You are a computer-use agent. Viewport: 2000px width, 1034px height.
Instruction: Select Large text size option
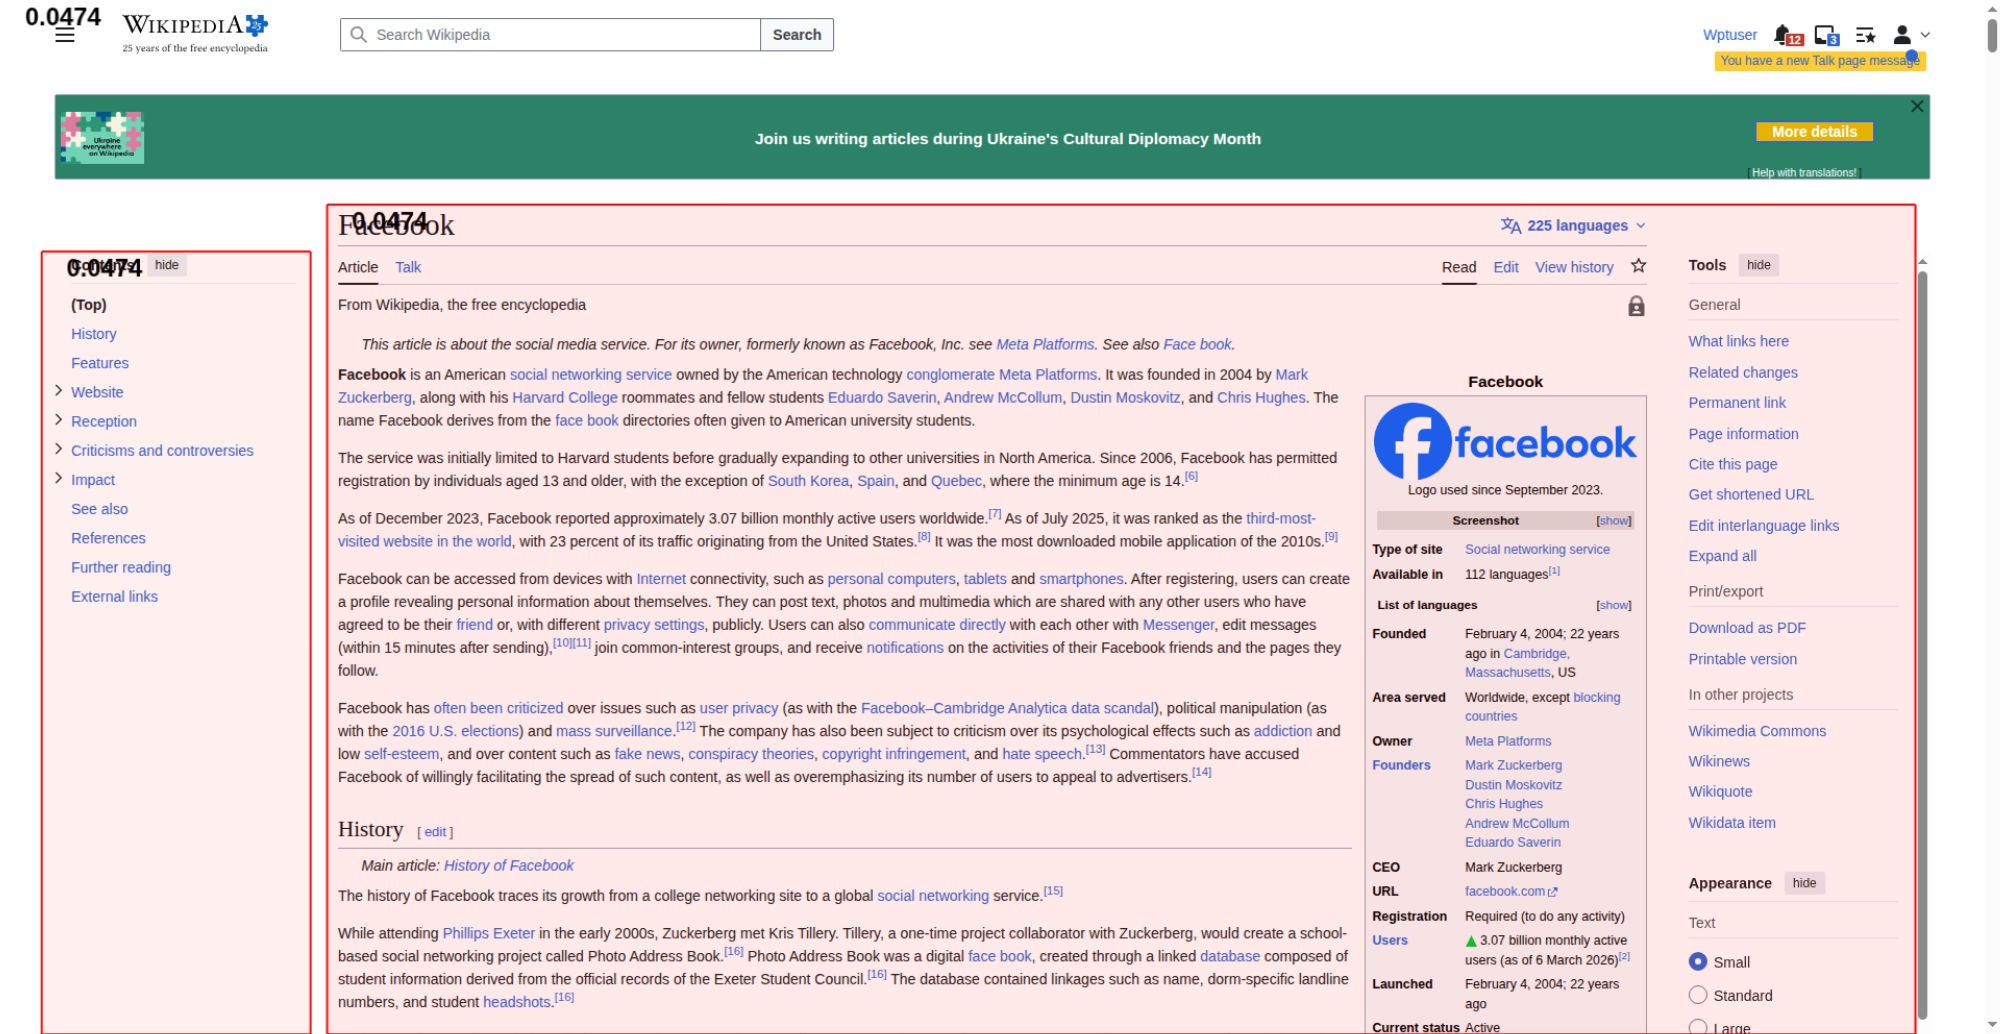pyautogui.click(x=1698, y=1027)
